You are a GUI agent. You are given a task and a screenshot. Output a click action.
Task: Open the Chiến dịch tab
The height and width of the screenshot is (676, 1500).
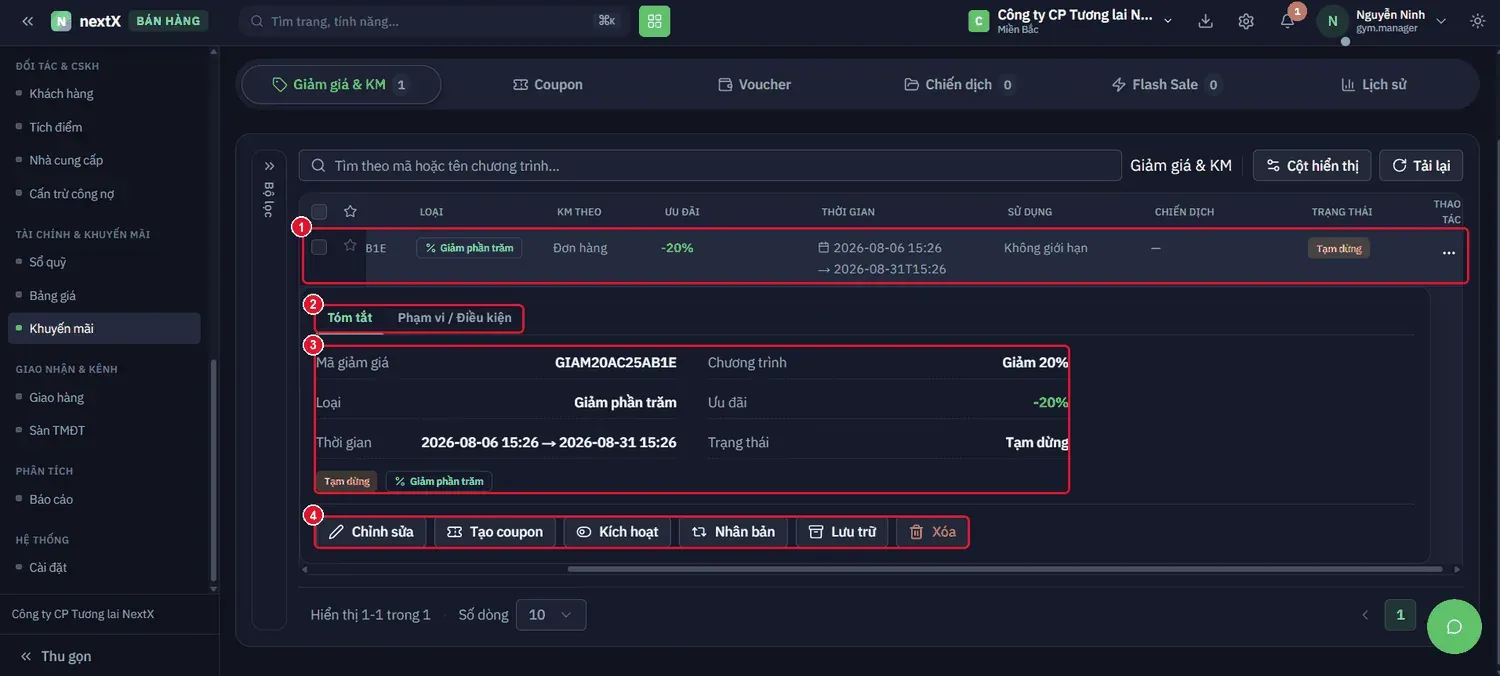point(959,85)
